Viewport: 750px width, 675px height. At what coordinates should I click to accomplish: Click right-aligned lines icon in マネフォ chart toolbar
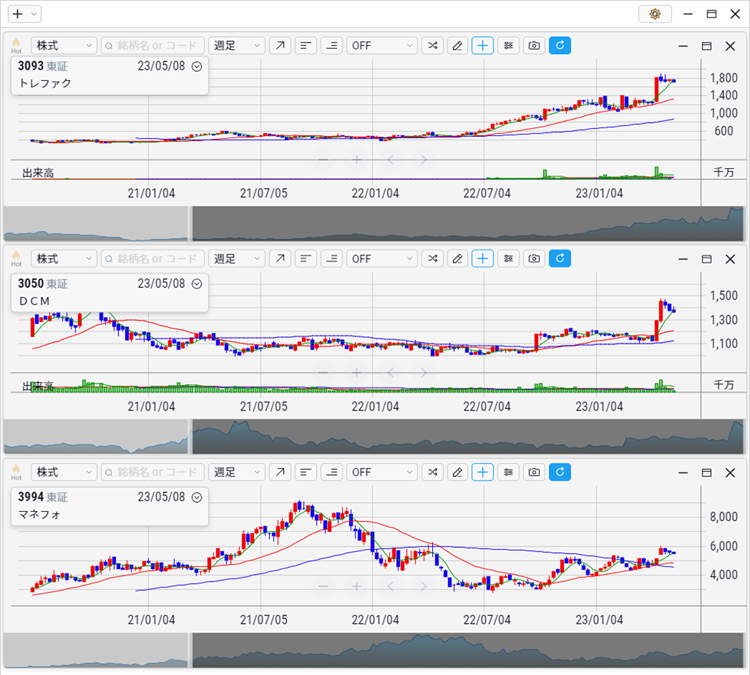pos(331,472)
